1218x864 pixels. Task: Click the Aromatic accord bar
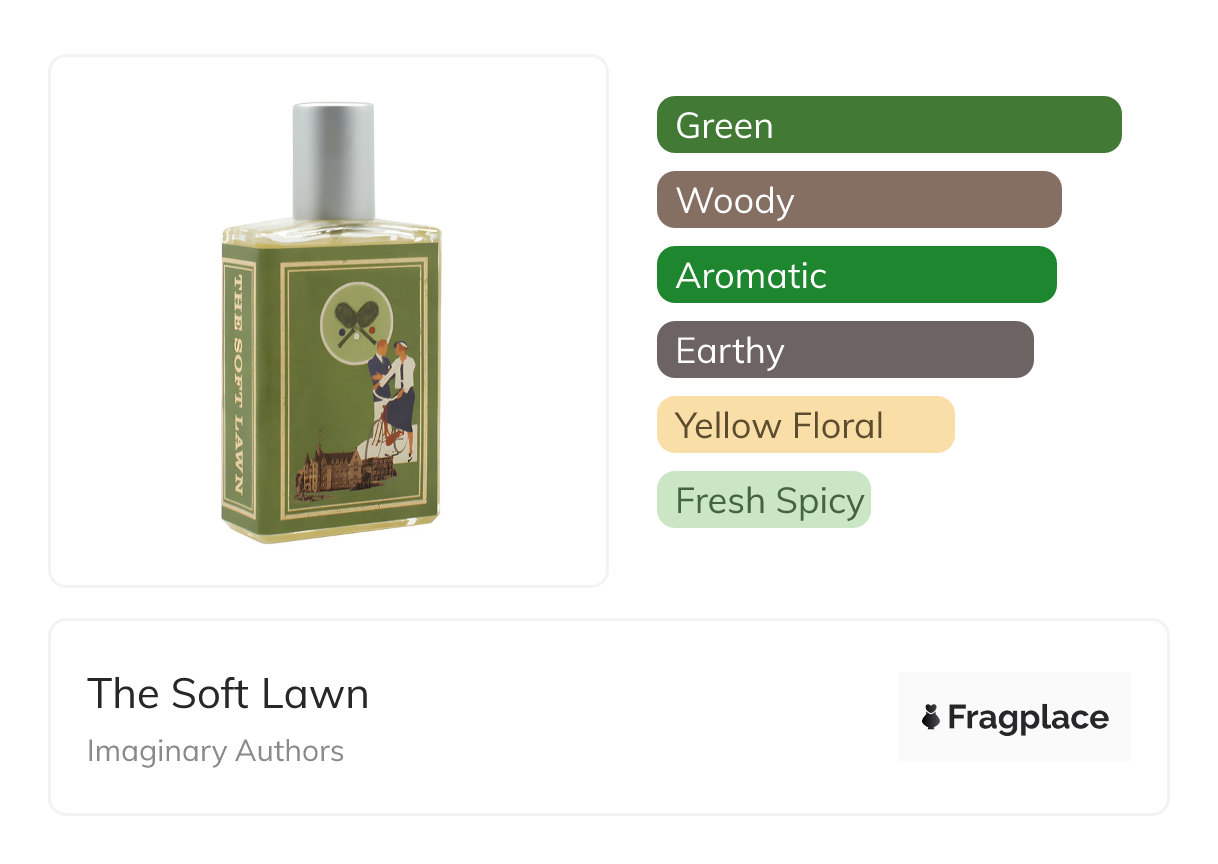pos(856,275)
